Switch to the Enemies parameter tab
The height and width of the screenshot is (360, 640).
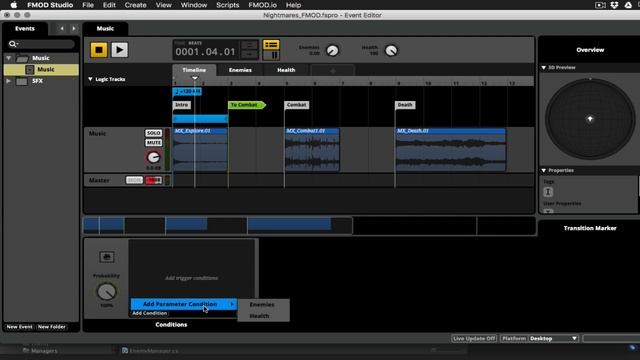pyautogui.click(x=240, y=70)
